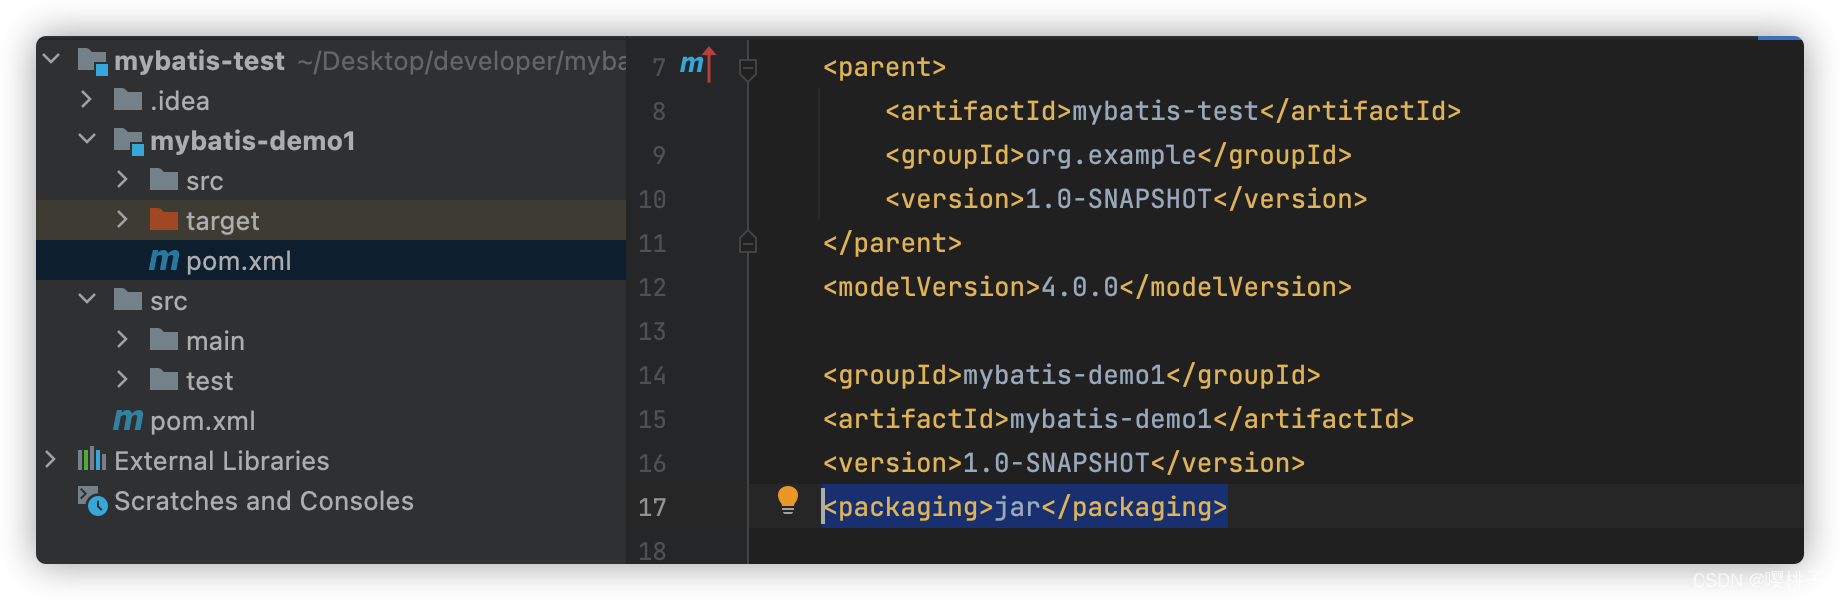Click the version line on line 10
Screen dimensions: 1840x600
pyautogui.click(x=1125, y=199)
